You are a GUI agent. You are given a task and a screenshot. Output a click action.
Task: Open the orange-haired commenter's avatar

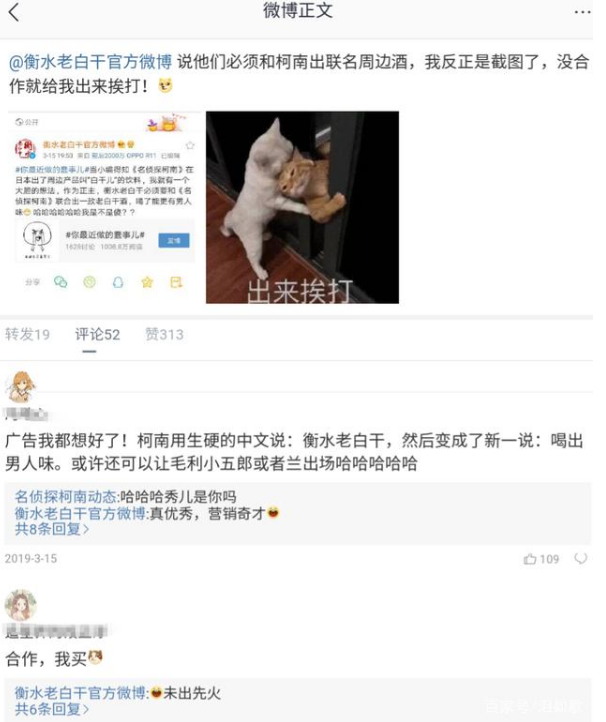coord(20,386)
